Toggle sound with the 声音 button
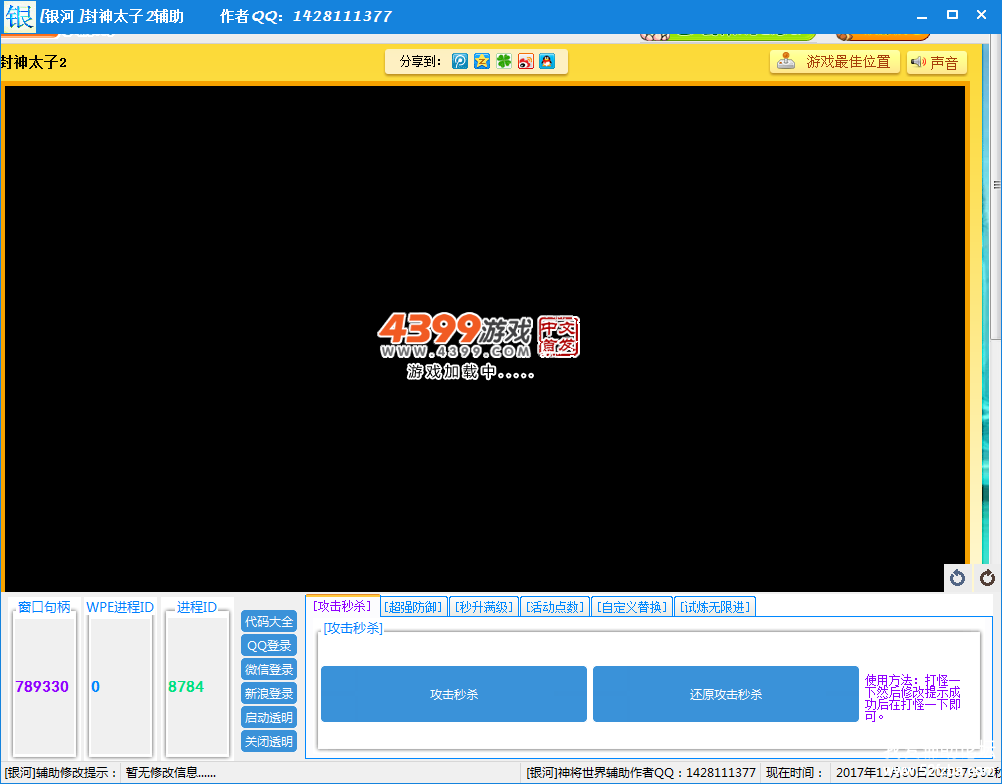 pos(936,62)
